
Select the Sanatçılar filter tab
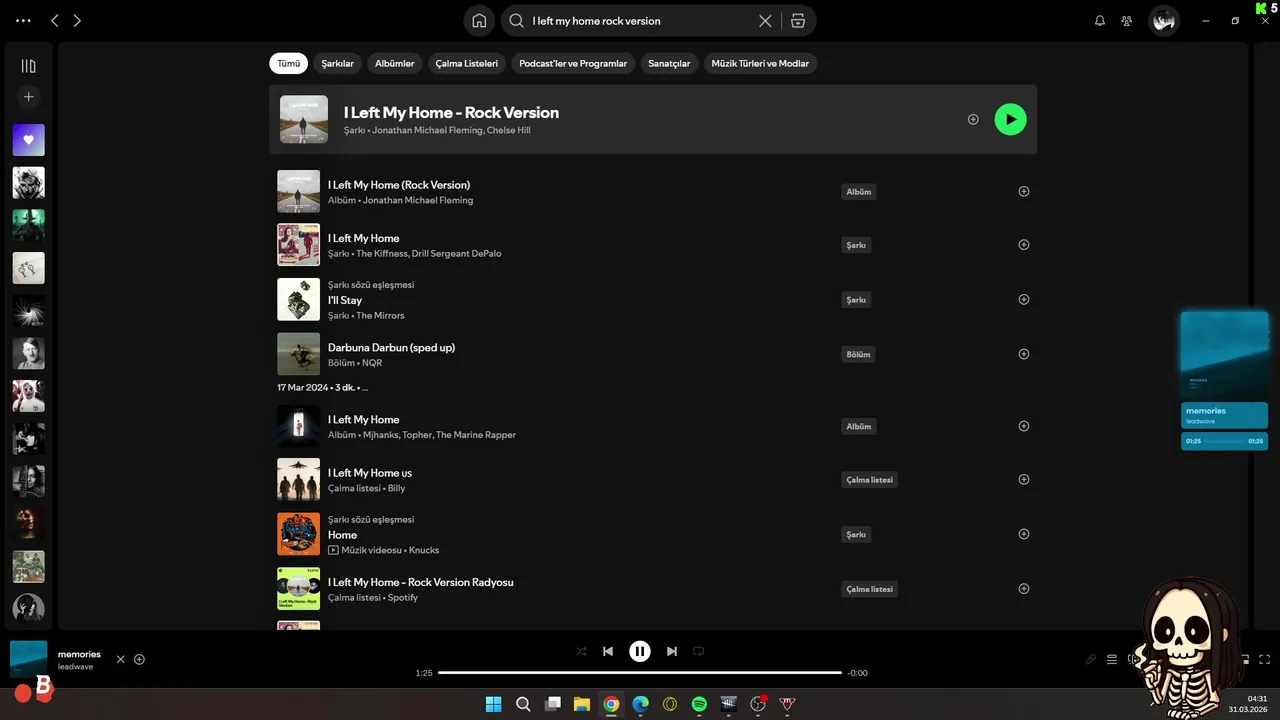(669, 63)
